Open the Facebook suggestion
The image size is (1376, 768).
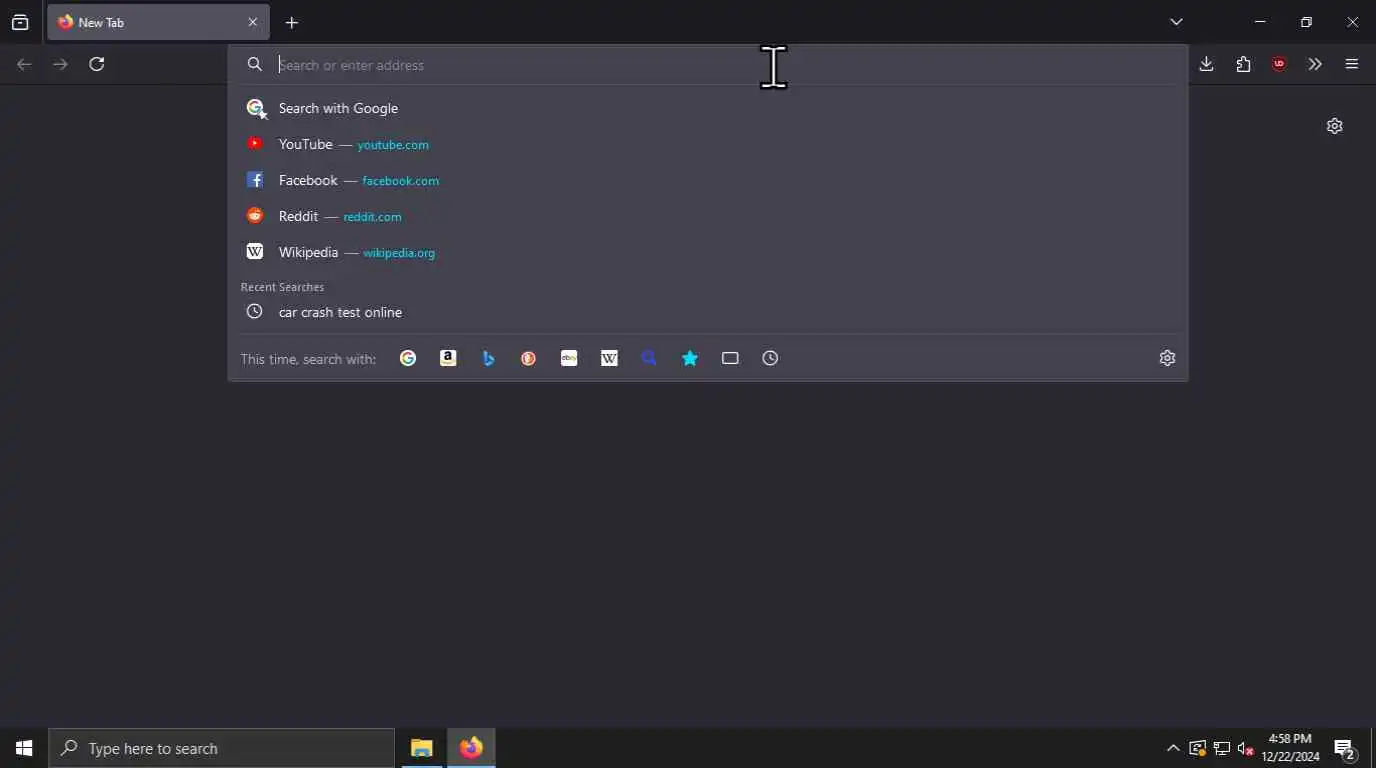coord(708,180)
